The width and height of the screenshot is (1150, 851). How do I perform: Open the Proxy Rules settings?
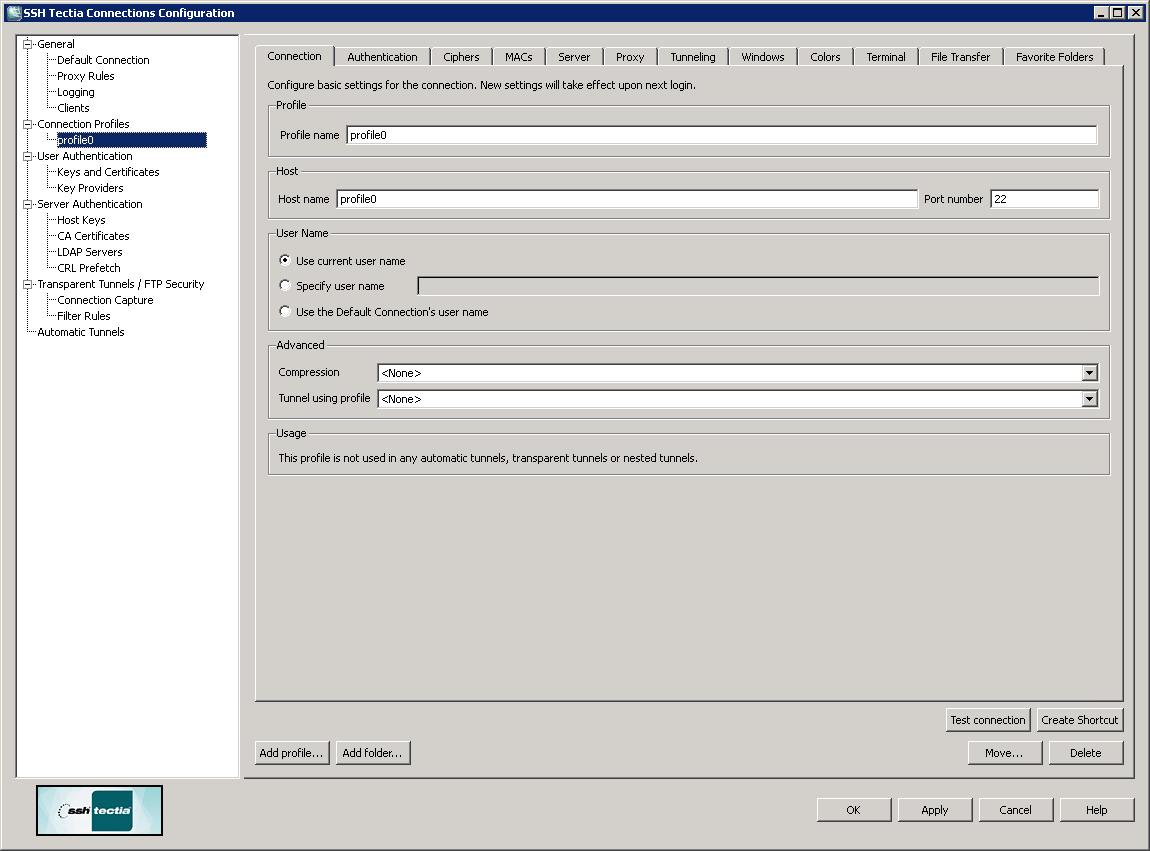click(84, 75)
